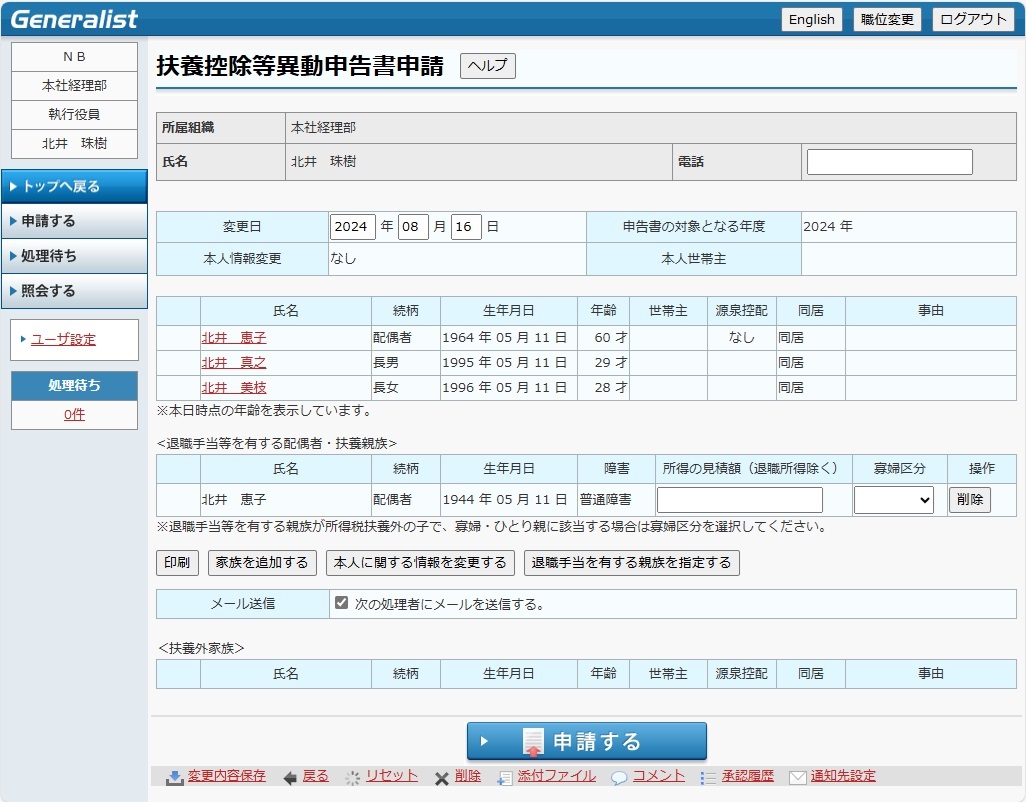Viewport: 1026px width, 802px height.
Task: Click the reset spinner icon
Action: pyautogui.click(x=352, y=777)
